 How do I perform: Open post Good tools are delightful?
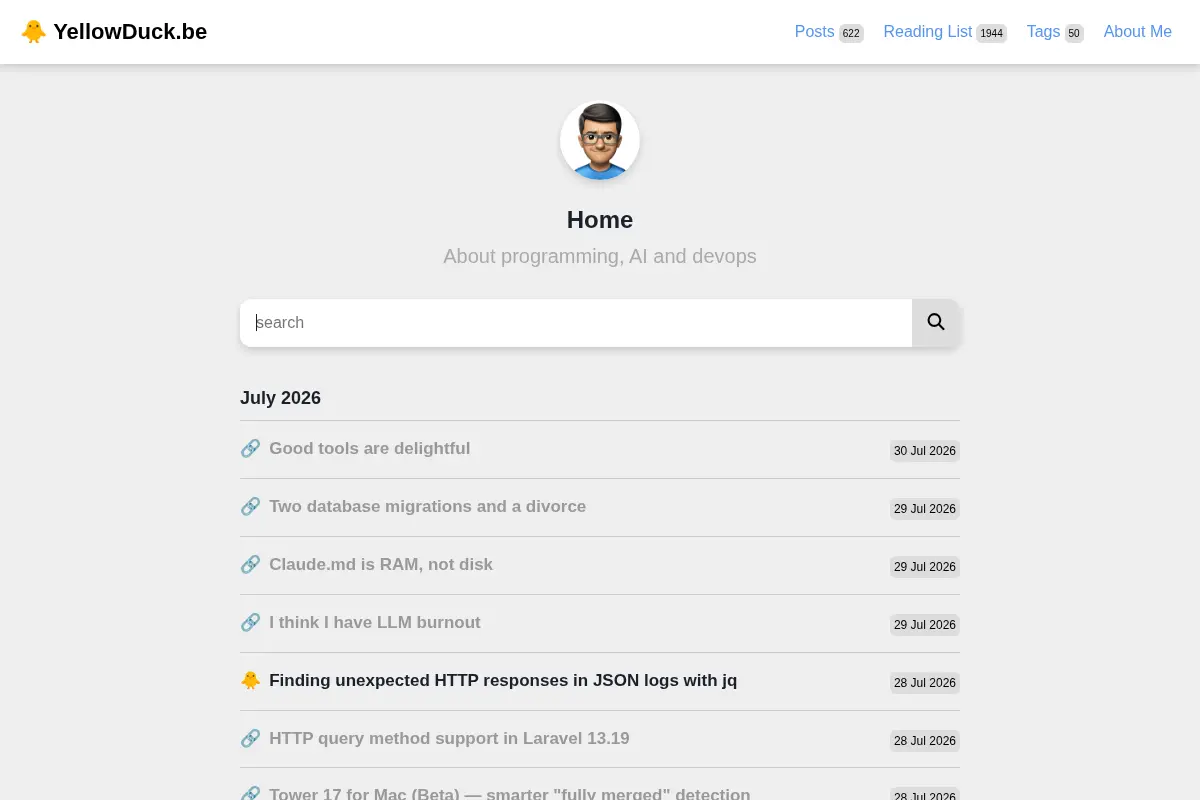[x=369, y=449]
